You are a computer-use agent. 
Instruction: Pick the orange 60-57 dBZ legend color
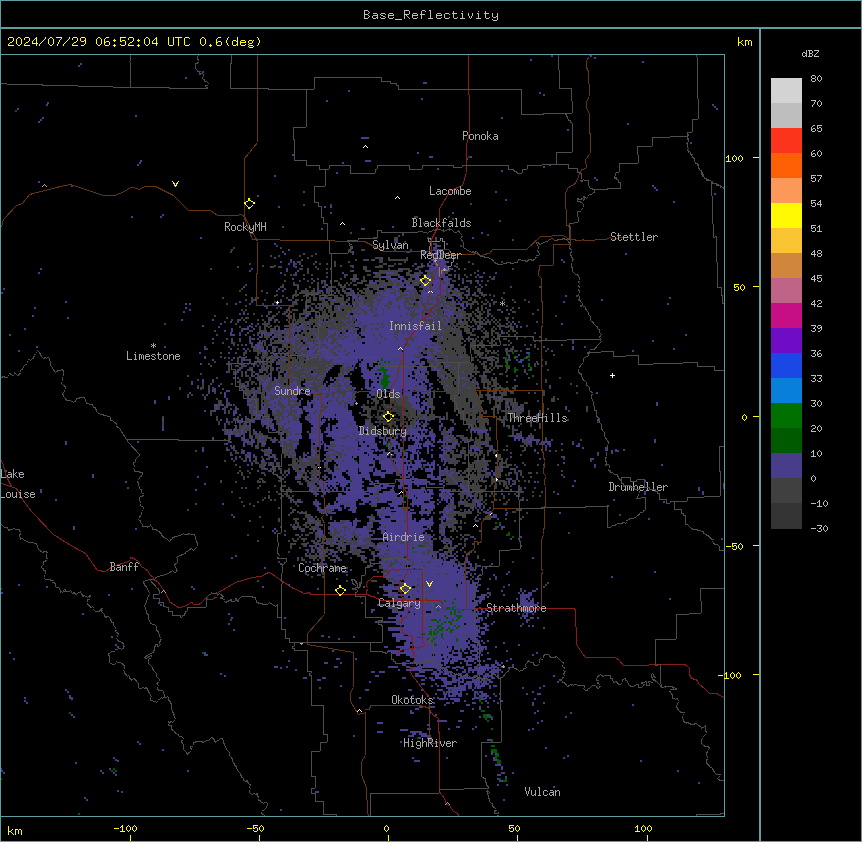tap(786, 165)
